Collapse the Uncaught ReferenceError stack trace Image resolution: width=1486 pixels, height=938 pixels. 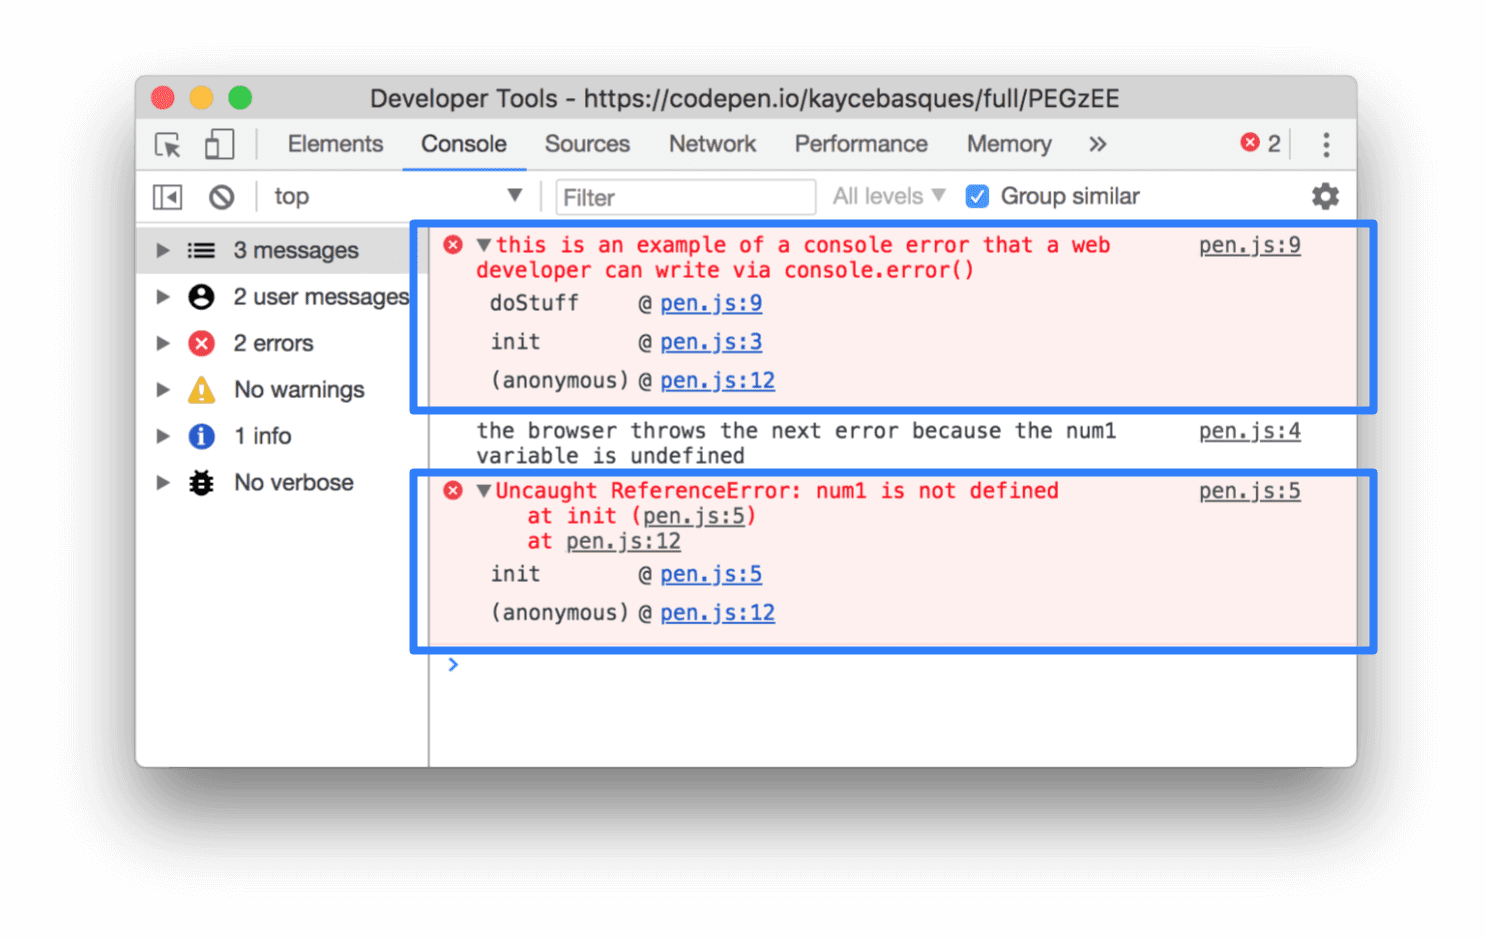coord(484,491)
